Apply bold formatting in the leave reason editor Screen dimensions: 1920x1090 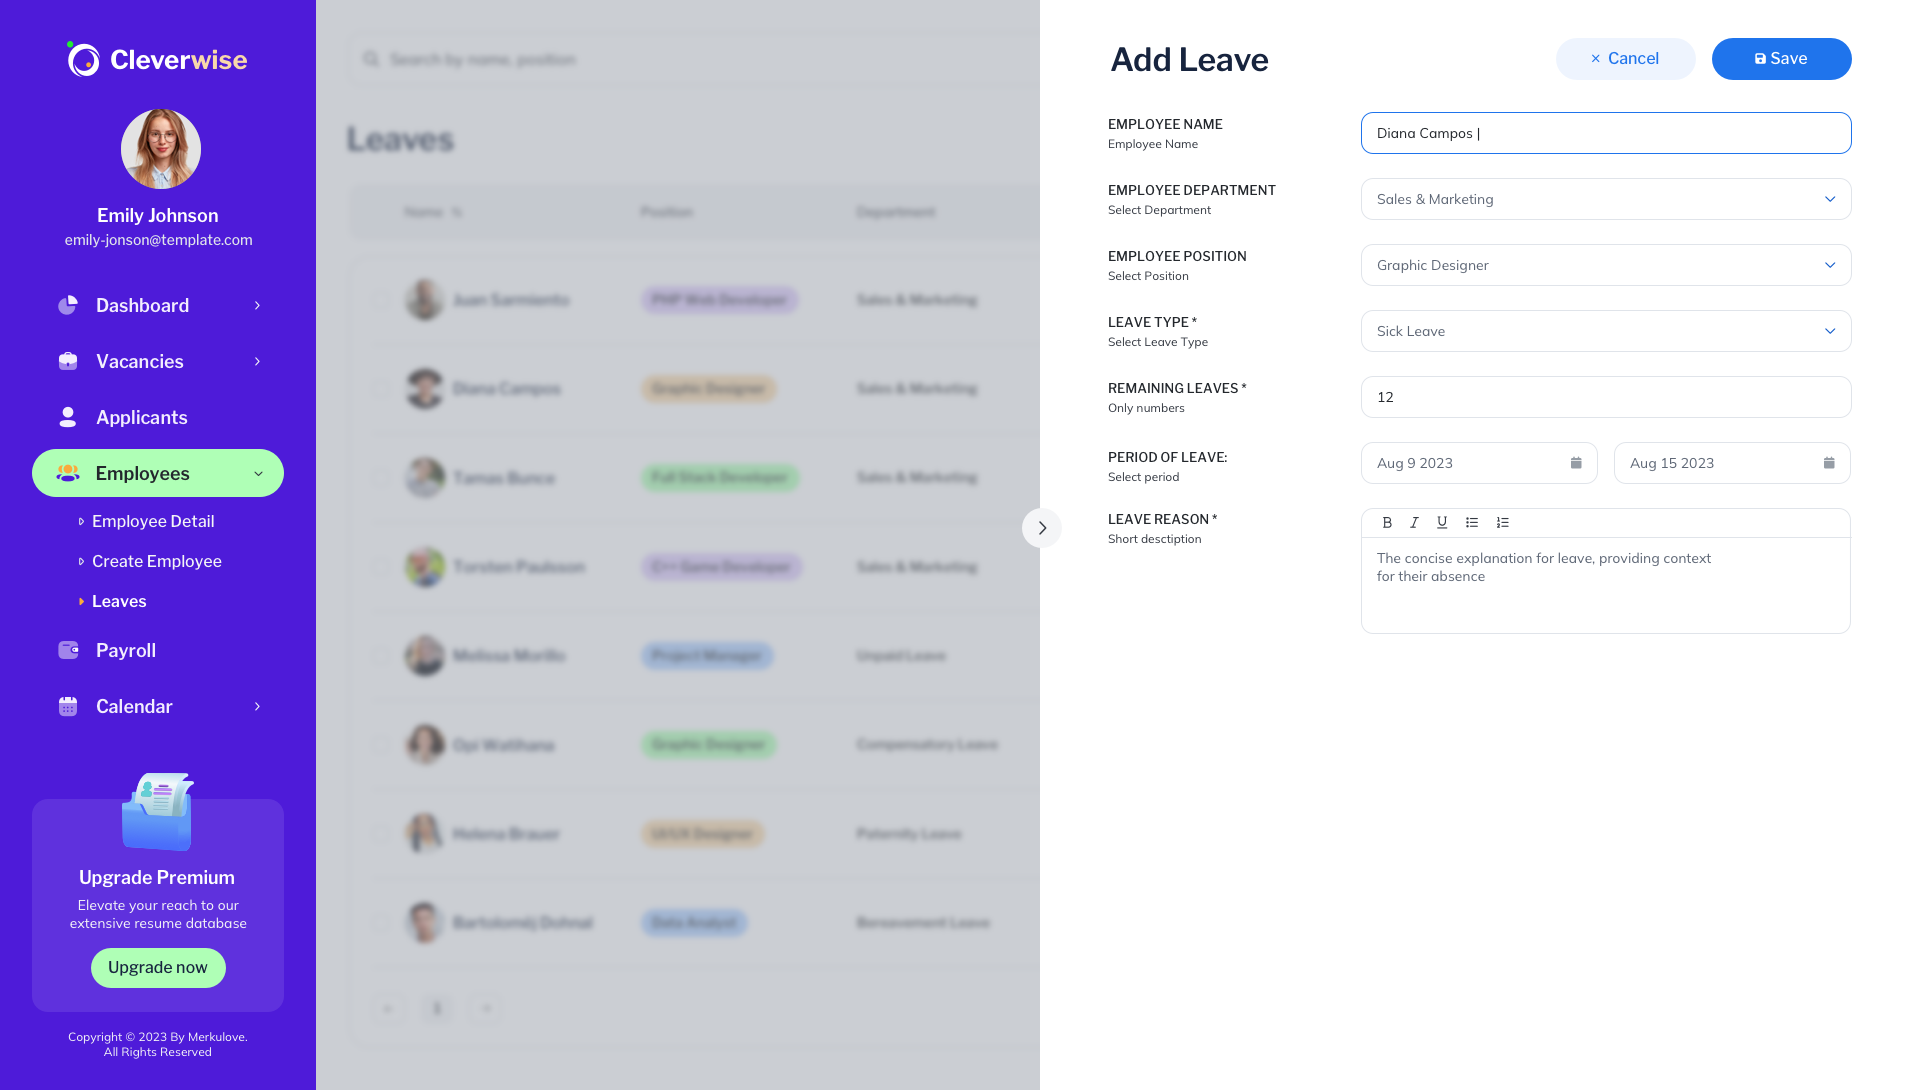click(1387, 522)
